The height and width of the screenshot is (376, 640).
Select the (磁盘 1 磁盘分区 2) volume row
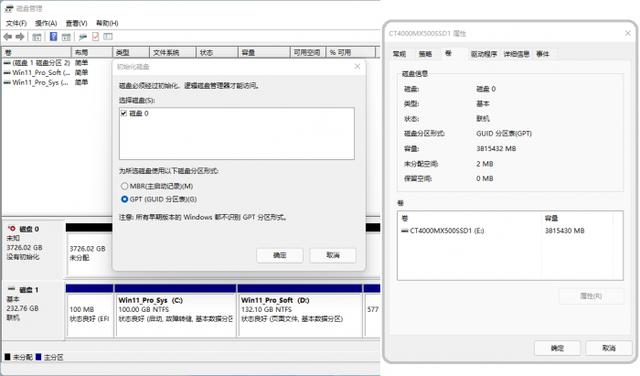click(x=45, y=63)
